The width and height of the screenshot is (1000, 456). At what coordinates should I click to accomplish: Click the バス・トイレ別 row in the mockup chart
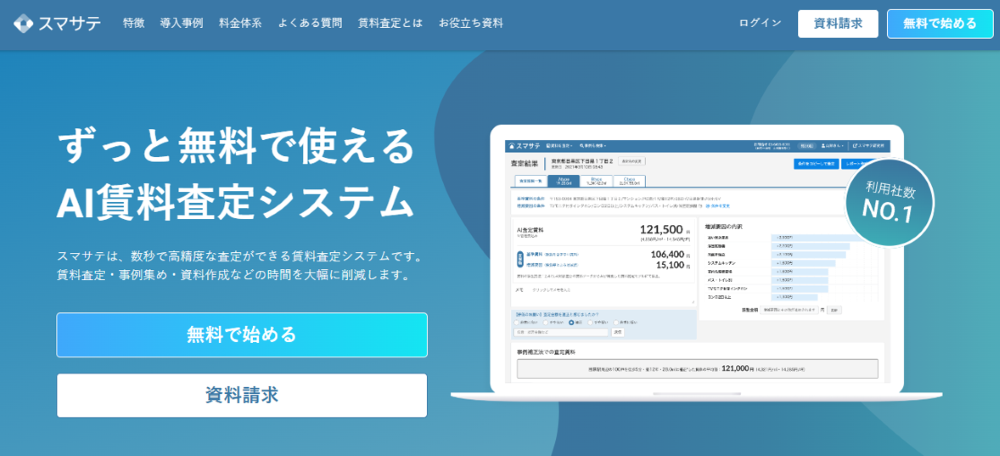(x=791, y=280)
